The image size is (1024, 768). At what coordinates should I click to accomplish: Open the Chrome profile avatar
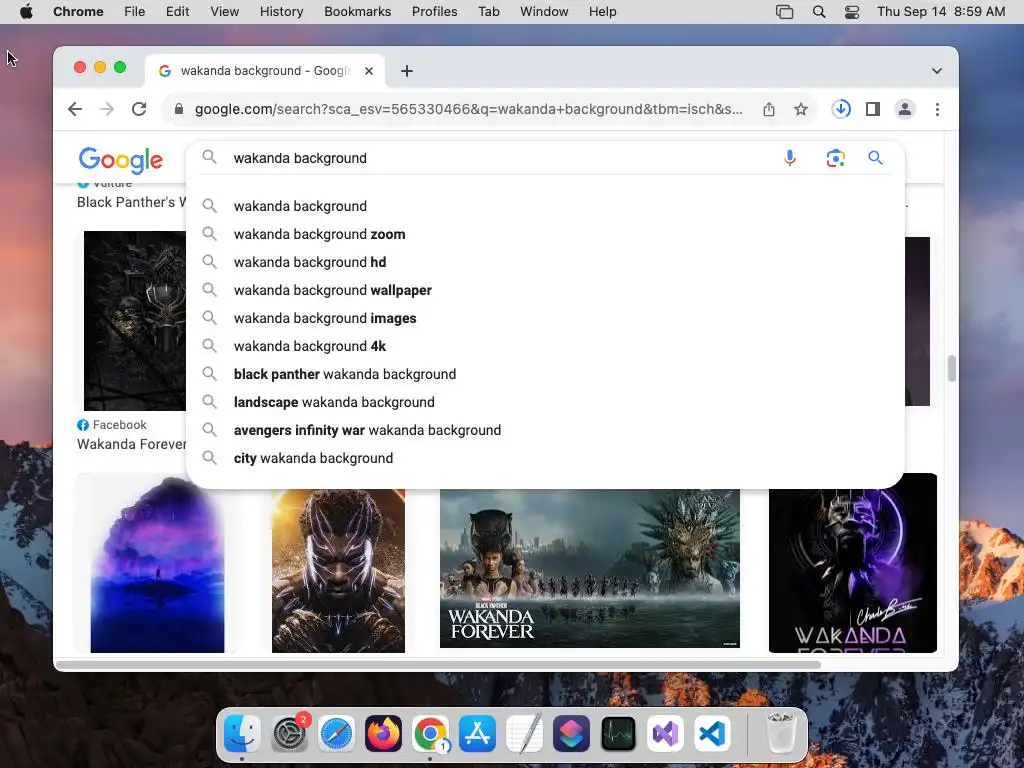(904, 109)
